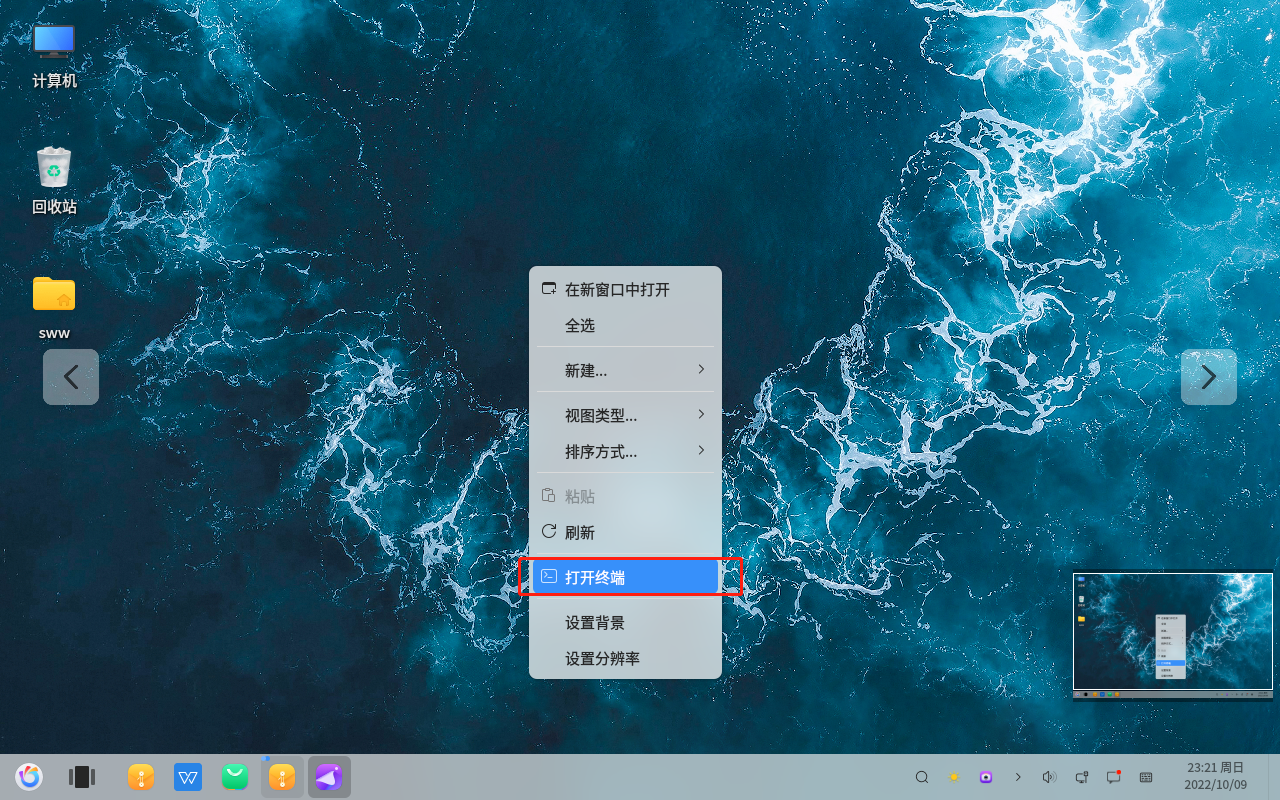Open the purple screenshot tool taskbar icon
Screen dimensions: 1280x800
pyautogui.click(x=329, y=776)
